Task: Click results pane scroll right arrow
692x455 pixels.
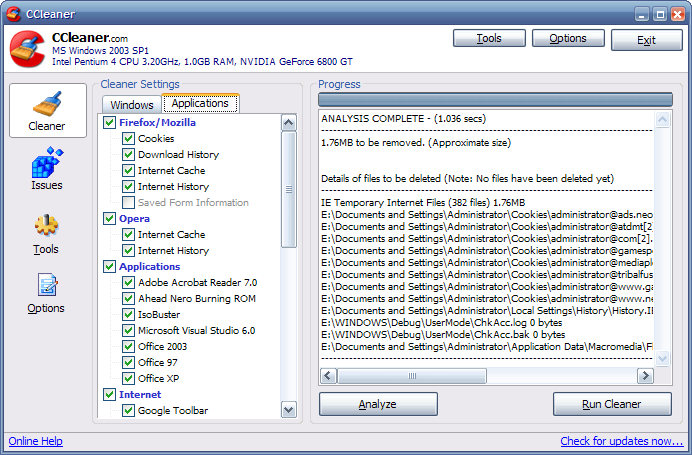Action: [645, 376]
